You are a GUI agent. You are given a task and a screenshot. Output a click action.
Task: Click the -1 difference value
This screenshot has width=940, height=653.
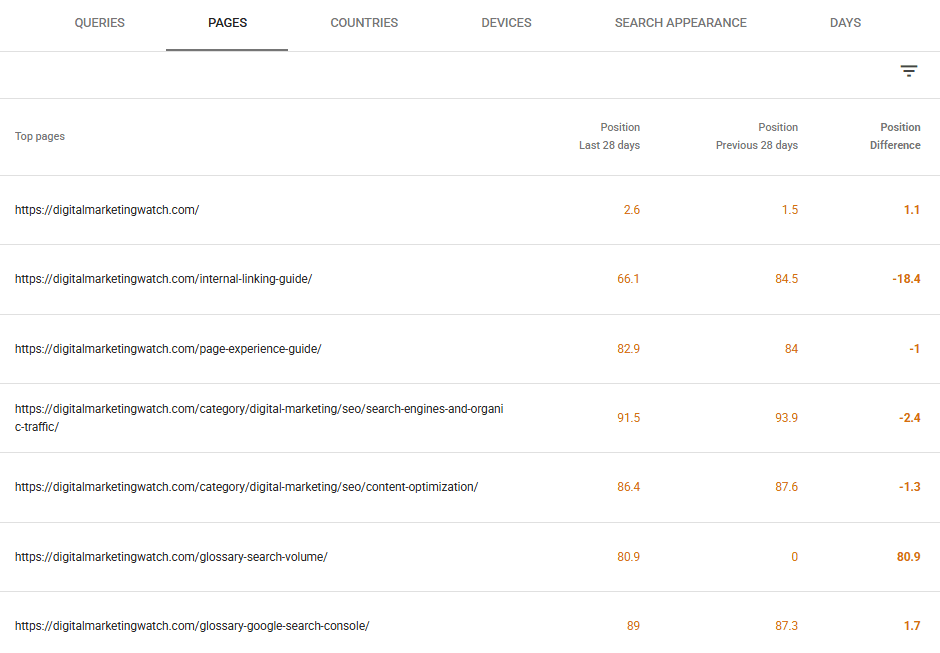coord(914,349)
